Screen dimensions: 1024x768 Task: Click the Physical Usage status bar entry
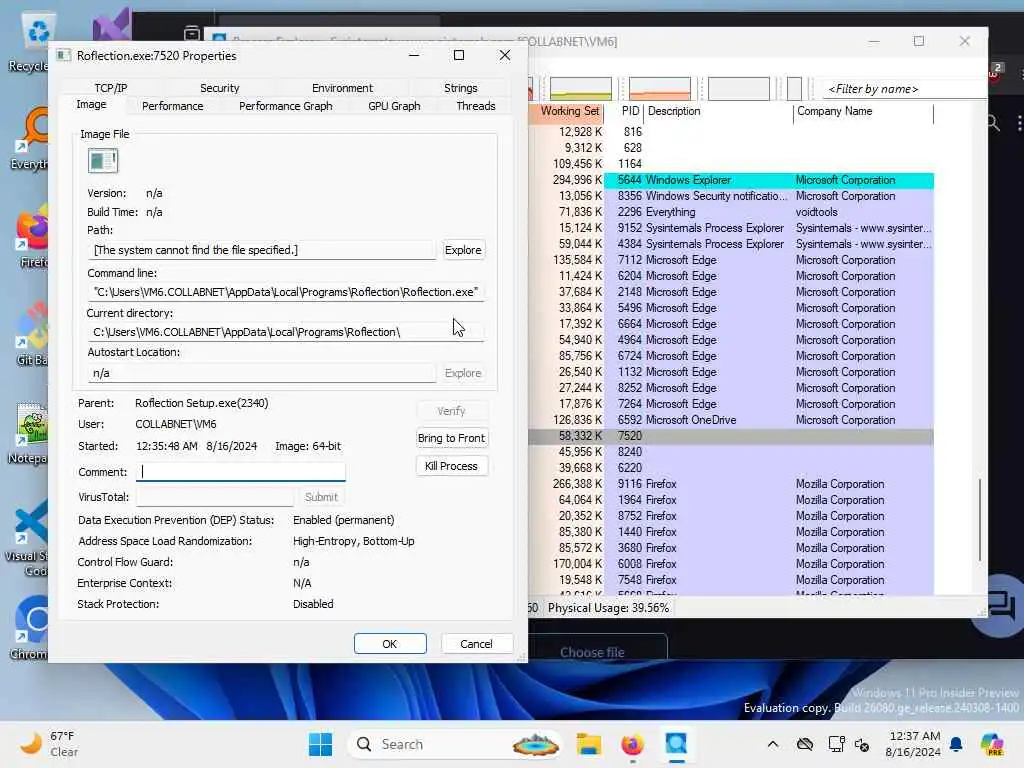pos(608,608)
